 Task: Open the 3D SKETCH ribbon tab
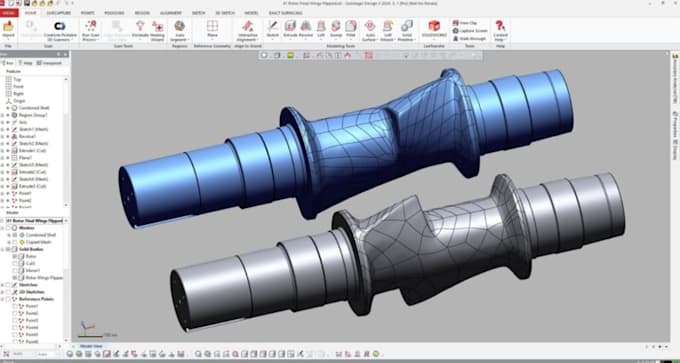pos(225,13)
